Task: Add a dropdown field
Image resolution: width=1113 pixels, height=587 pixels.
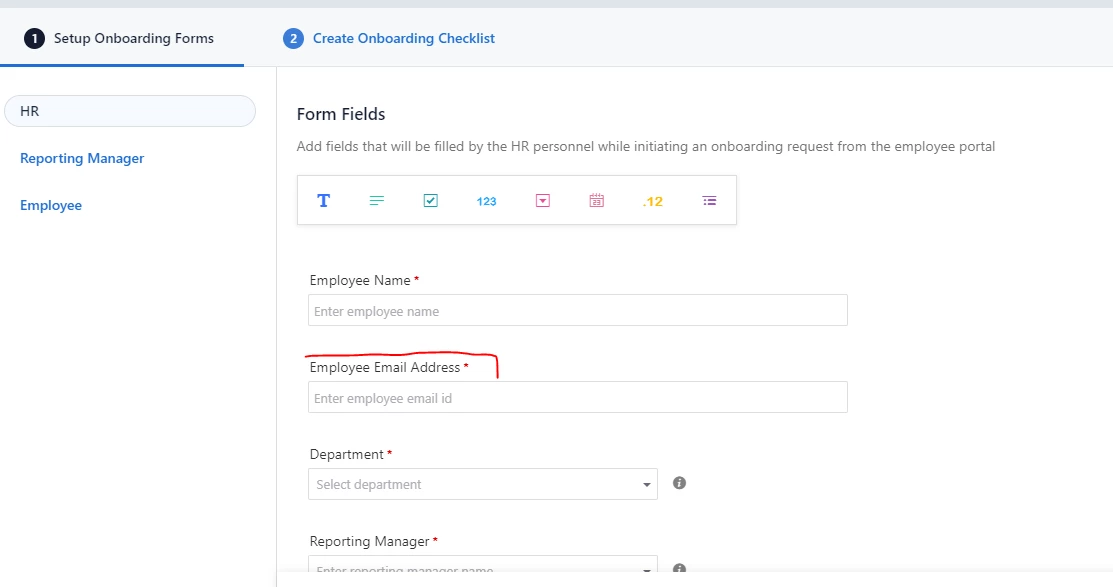Action: [x=542, y=201]
